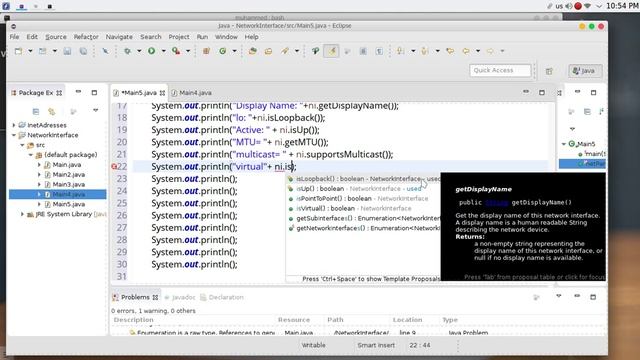This screenshot has width=640, height=360.
Task: Open Package Explorer view menu triangle
Action: (96, 110)
